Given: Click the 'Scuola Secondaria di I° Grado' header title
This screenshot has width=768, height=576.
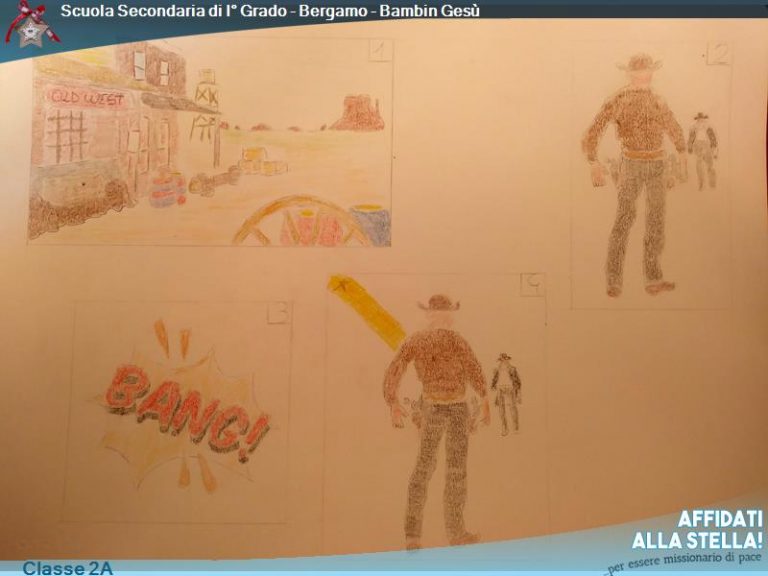Looking at the screenshot, I should tap(270, 11).
